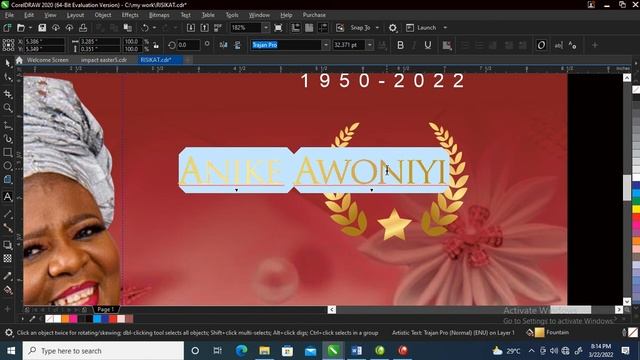Toggle Italic formatting
This screenshot has width=640, height=360.
click(x=414, y=45)
